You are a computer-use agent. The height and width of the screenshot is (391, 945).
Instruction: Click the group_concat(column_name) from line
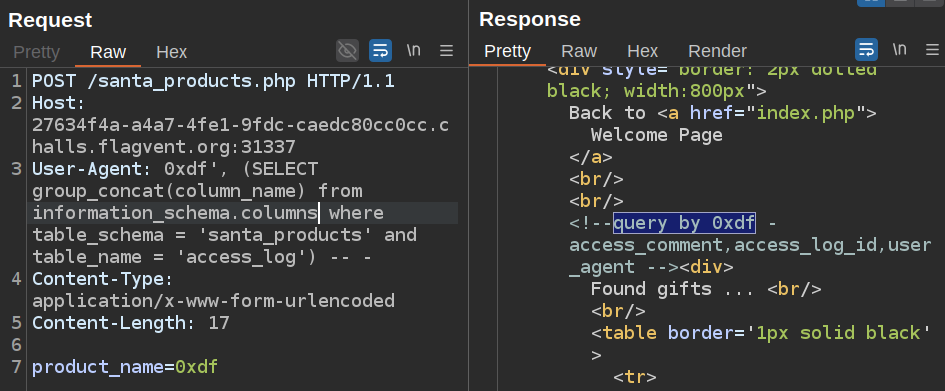pyautogui.click(x=197, y=191)
